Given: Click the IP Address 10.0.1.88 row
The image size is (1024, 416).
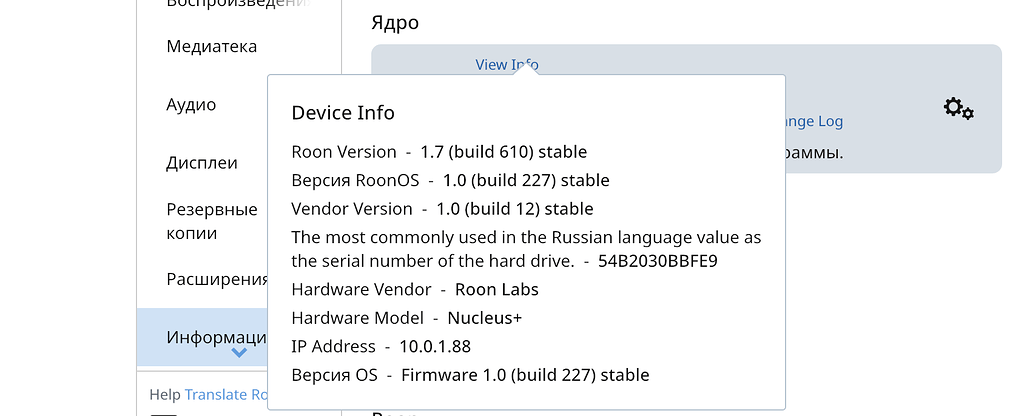Looking at the screenshot, I should (381, 346).
